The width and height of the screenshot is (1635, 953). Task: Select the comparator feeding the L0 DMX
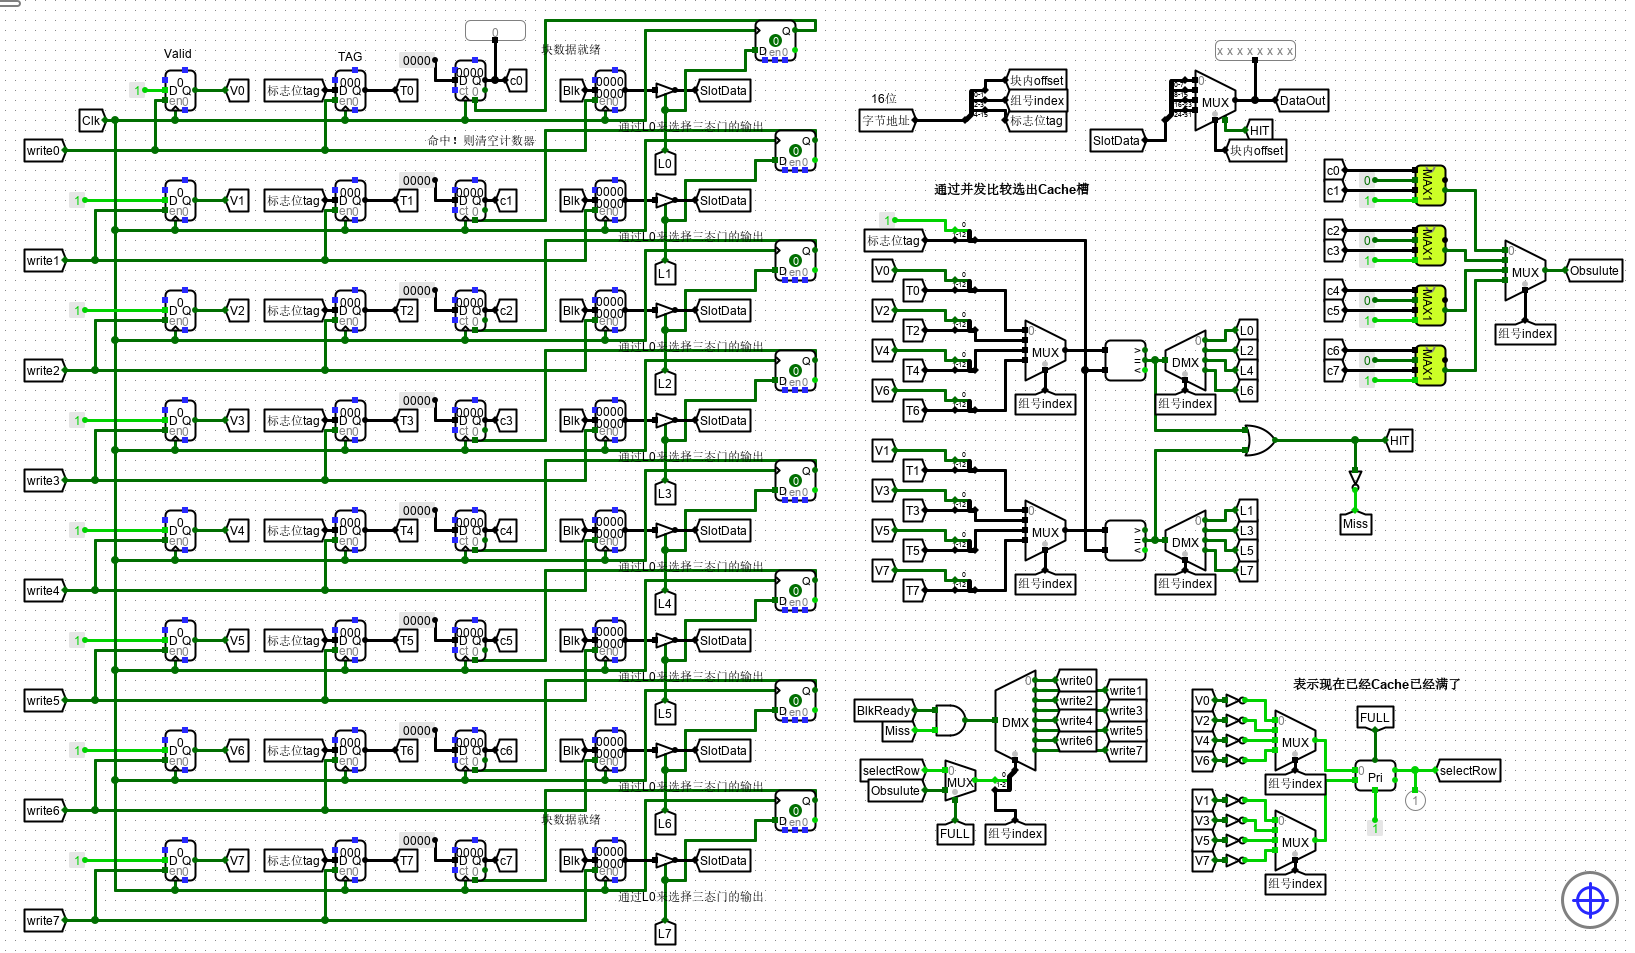1125,360
